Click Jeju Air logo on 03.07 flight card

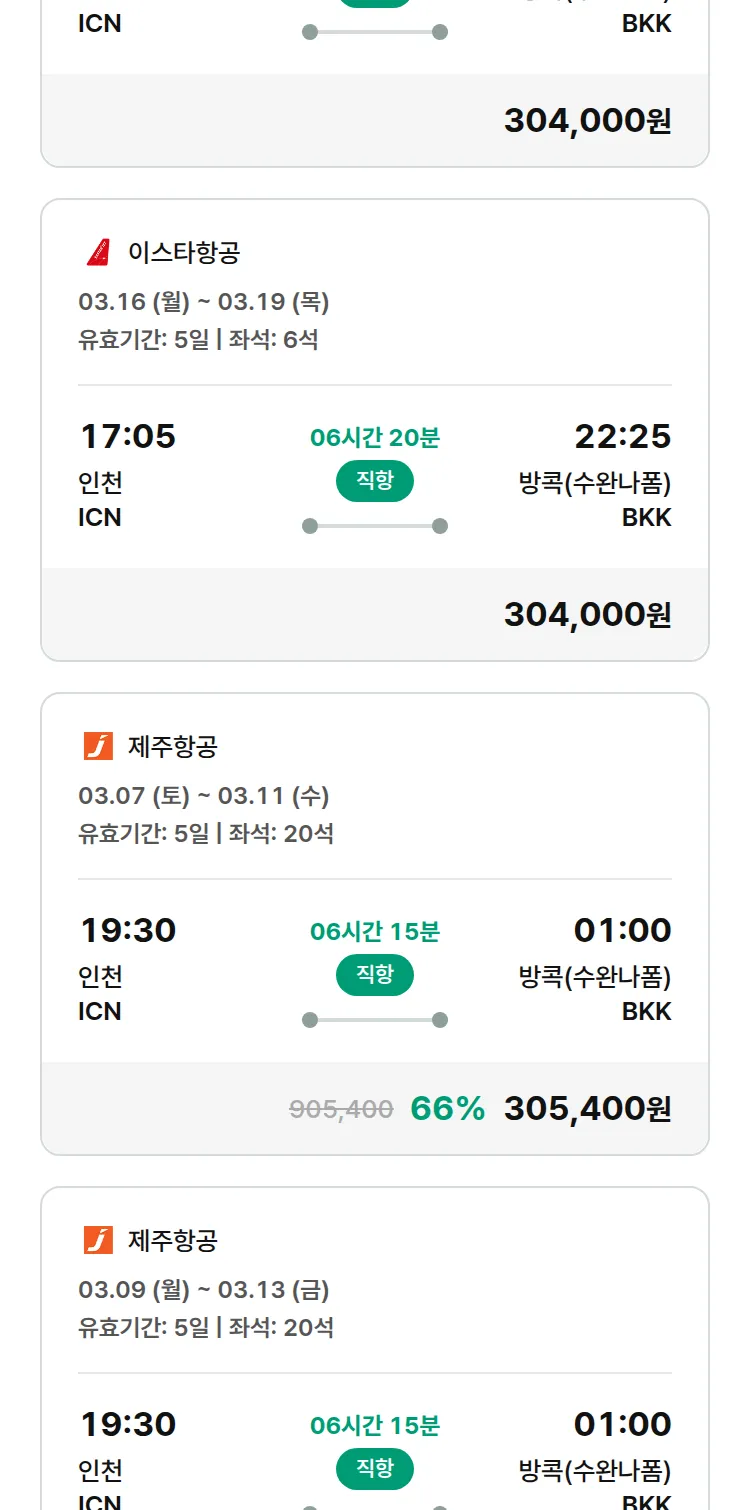pyautogui.click(x=98, y=746)
